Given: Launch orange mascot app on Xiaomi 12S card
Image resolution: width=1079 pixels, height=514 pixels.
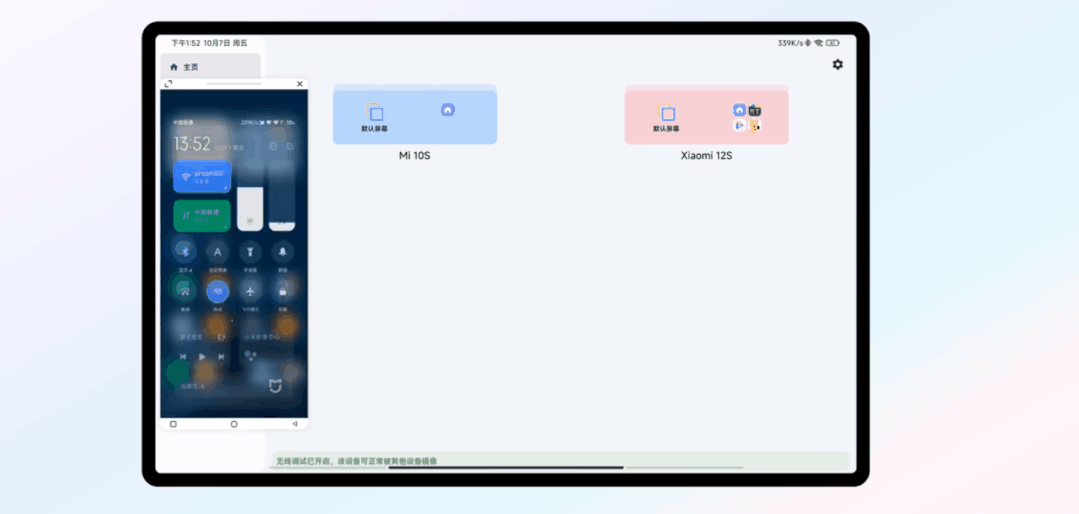Looking at the screenshot, I should [x=755, y=125].
